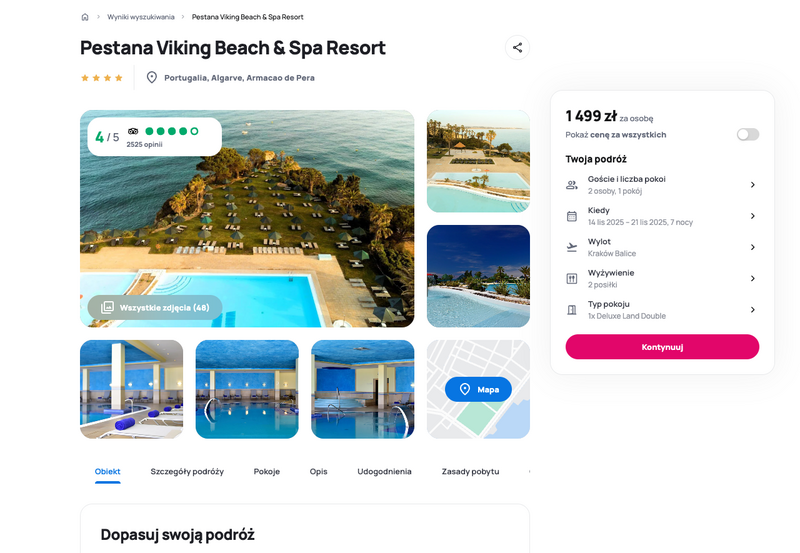Click the airplane icon next to Wylot

click(572, 247)
